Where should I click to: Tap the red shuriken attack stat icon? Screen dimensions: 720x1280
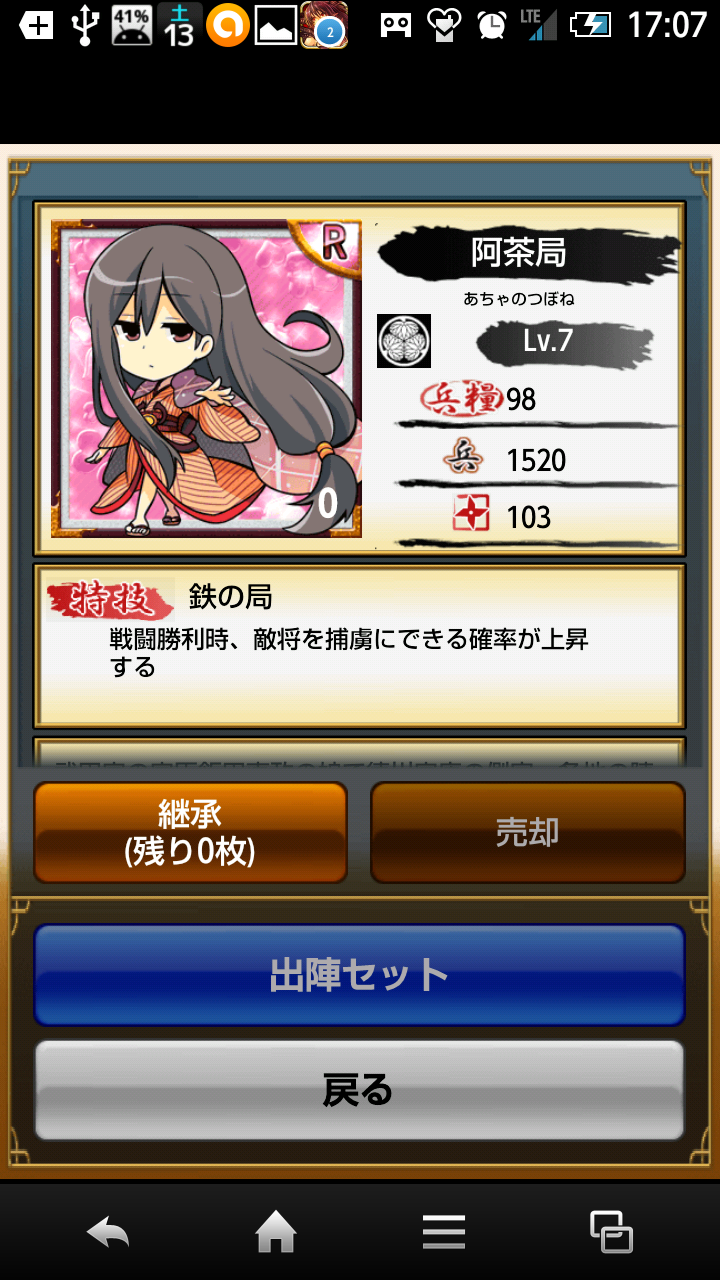[470, 516]
